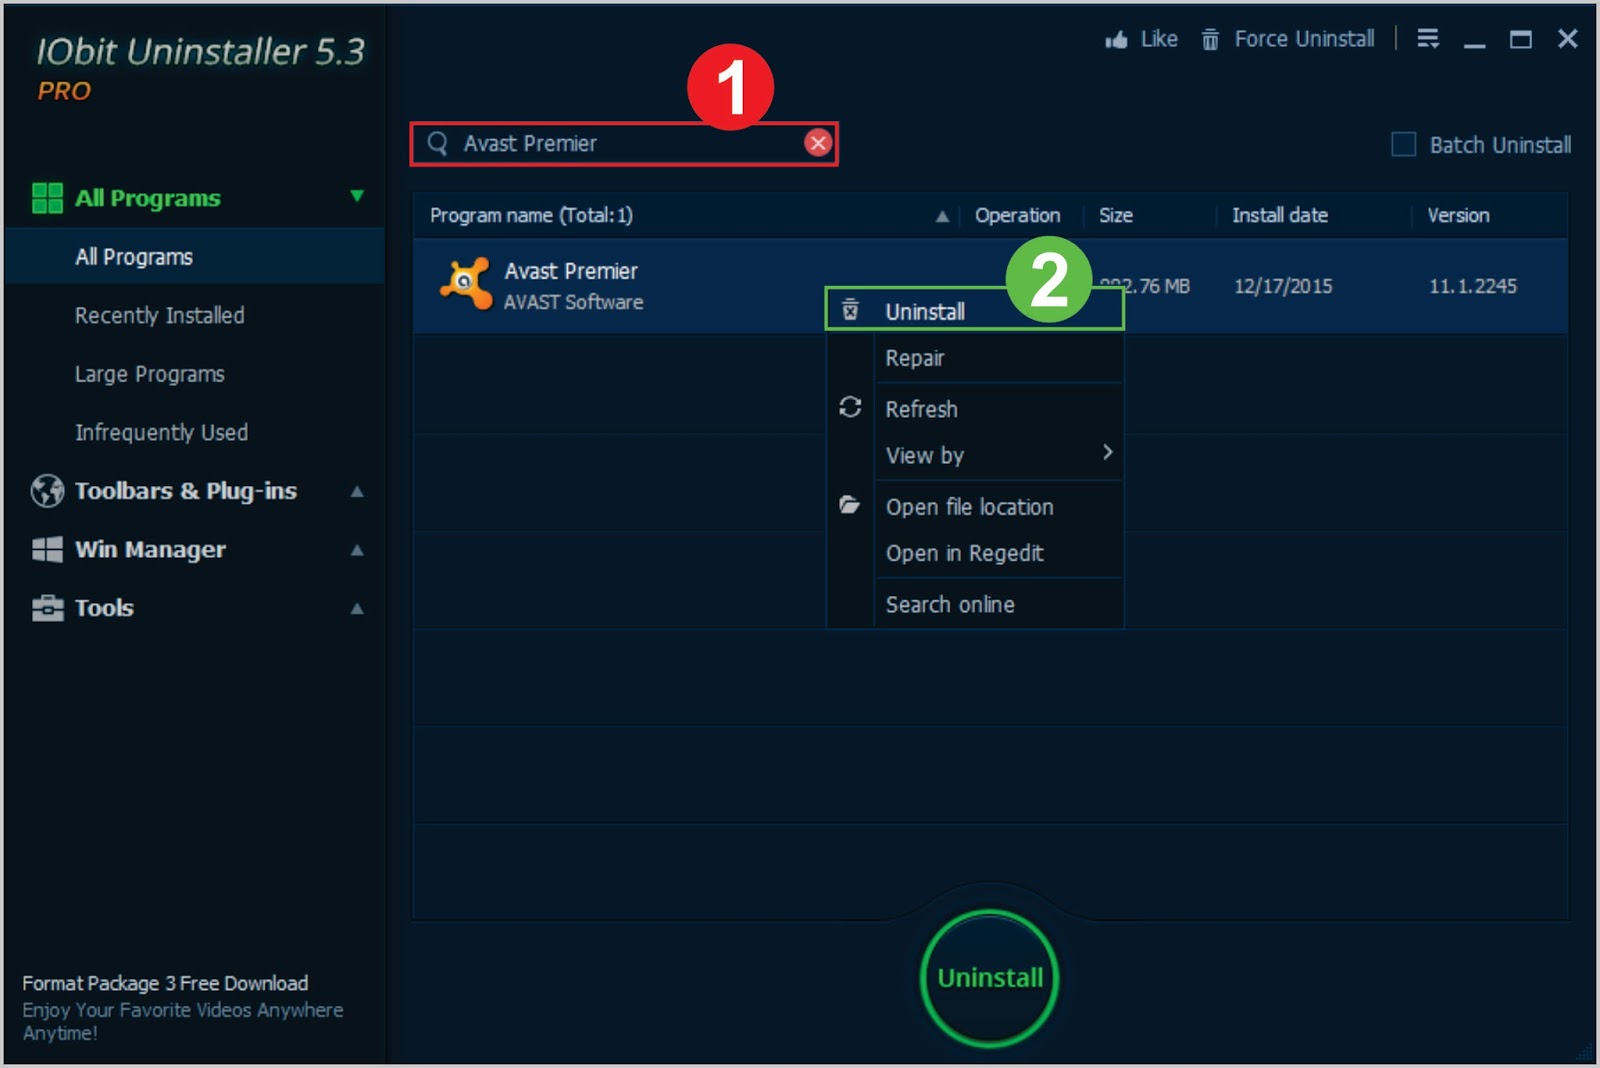Click the Win Manager Windows logo icon
The image size is (1600, 1068).
click(x=47, y=549)
